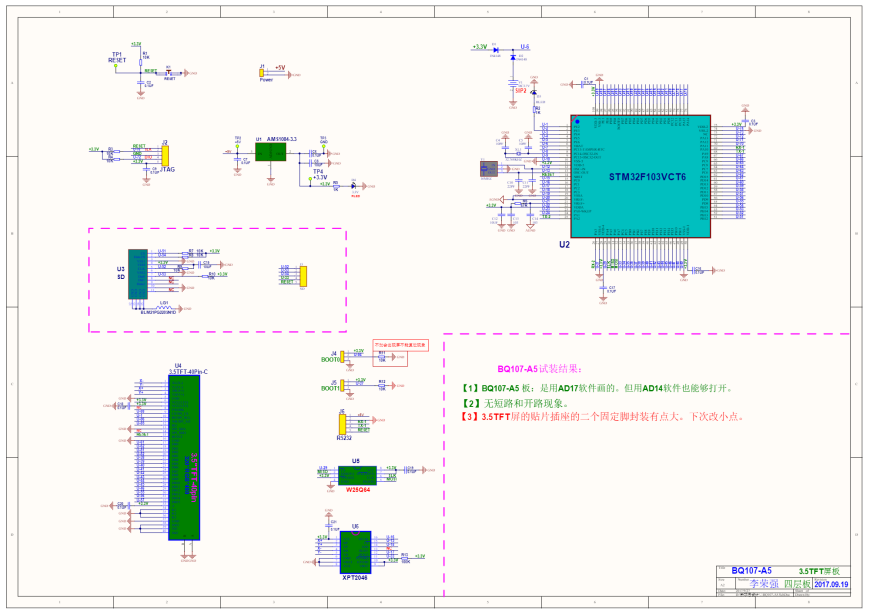Select the LG1 inductor symbol
The width and height of the screenshot is (870, 615).
click(165, 308)
